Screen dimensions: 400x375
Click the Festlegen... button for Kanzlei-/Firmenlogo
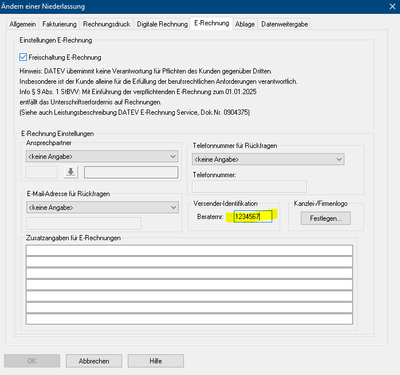pos(325,218)
